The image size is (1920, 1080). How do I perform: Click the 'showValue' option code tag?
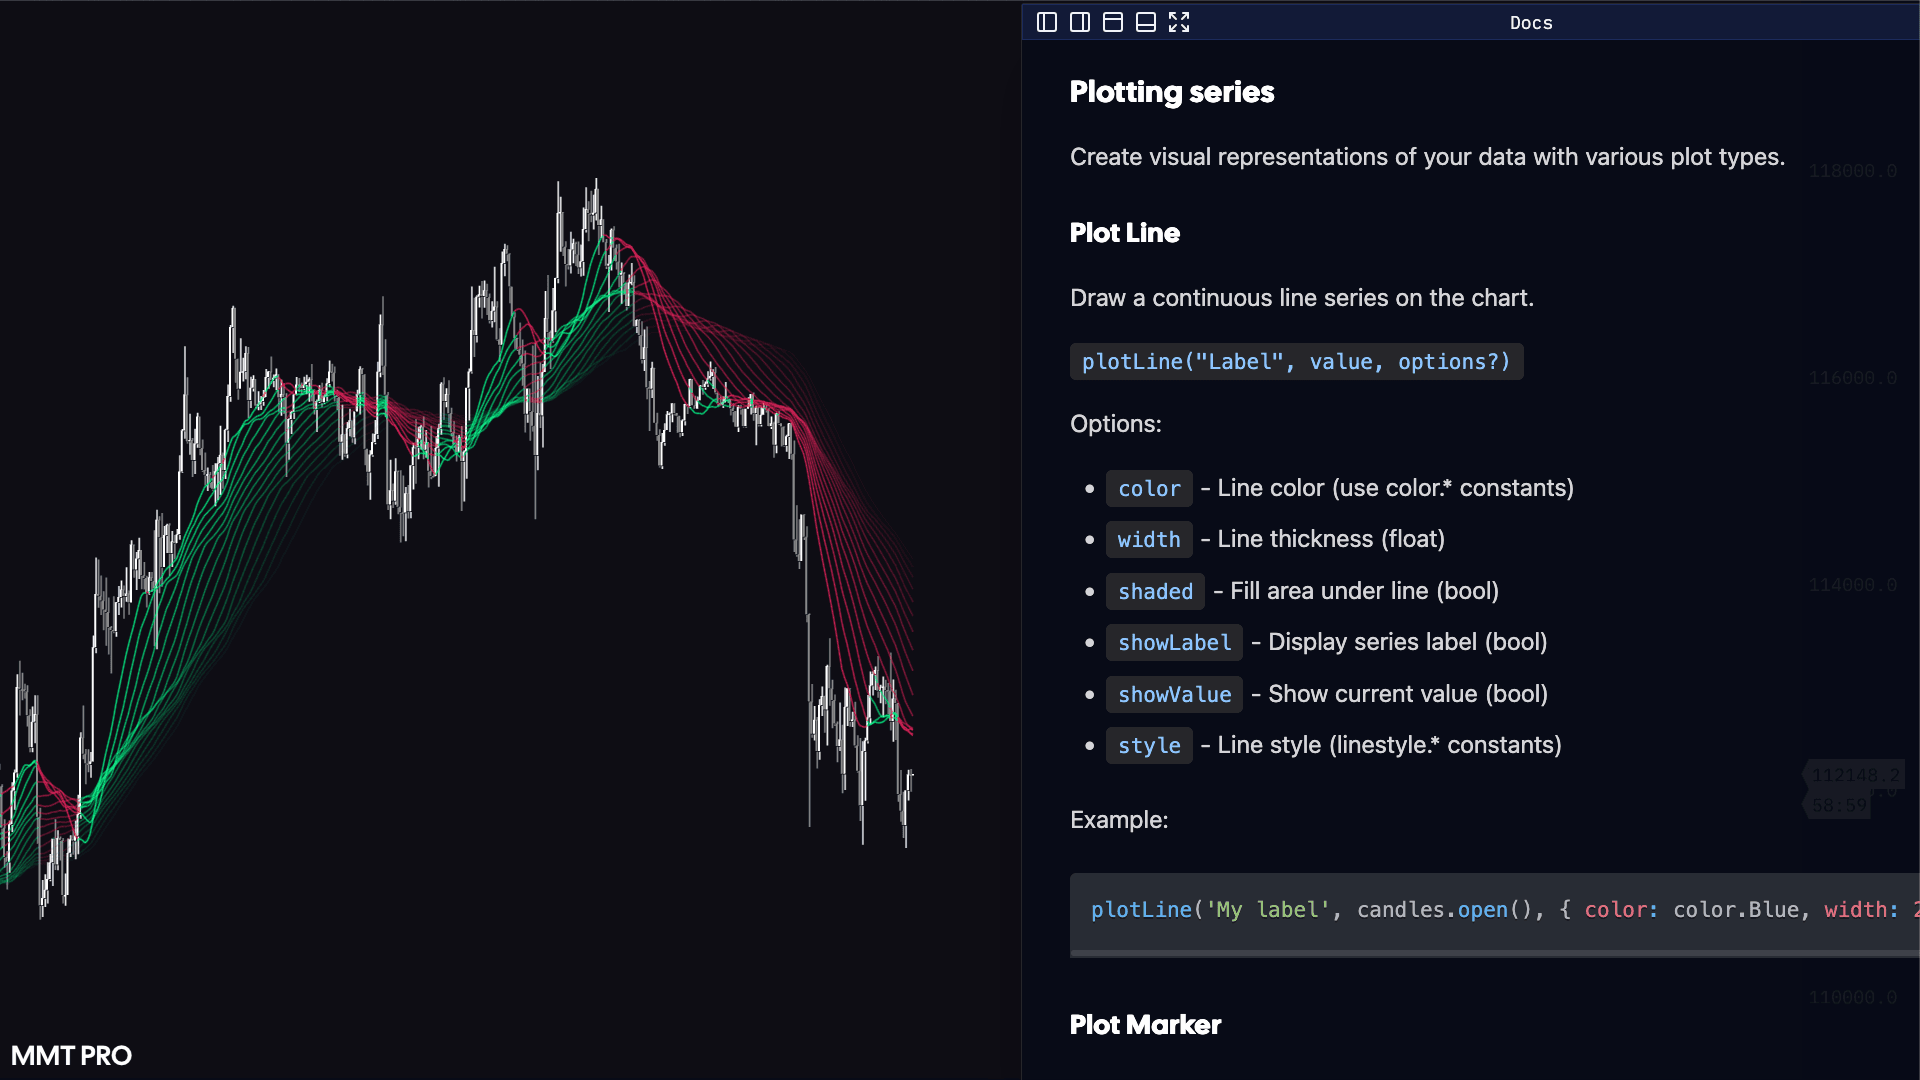click(1174, 695)
